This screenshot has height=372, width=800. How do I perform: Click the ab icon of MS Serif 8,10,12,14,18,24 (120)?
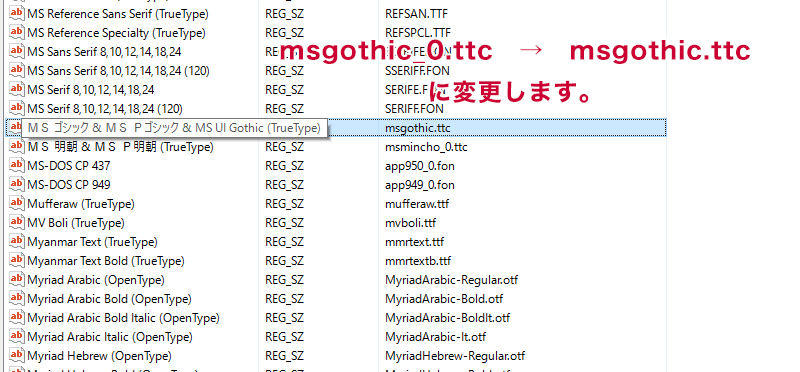pyautogui.click(x=17, y=109)
